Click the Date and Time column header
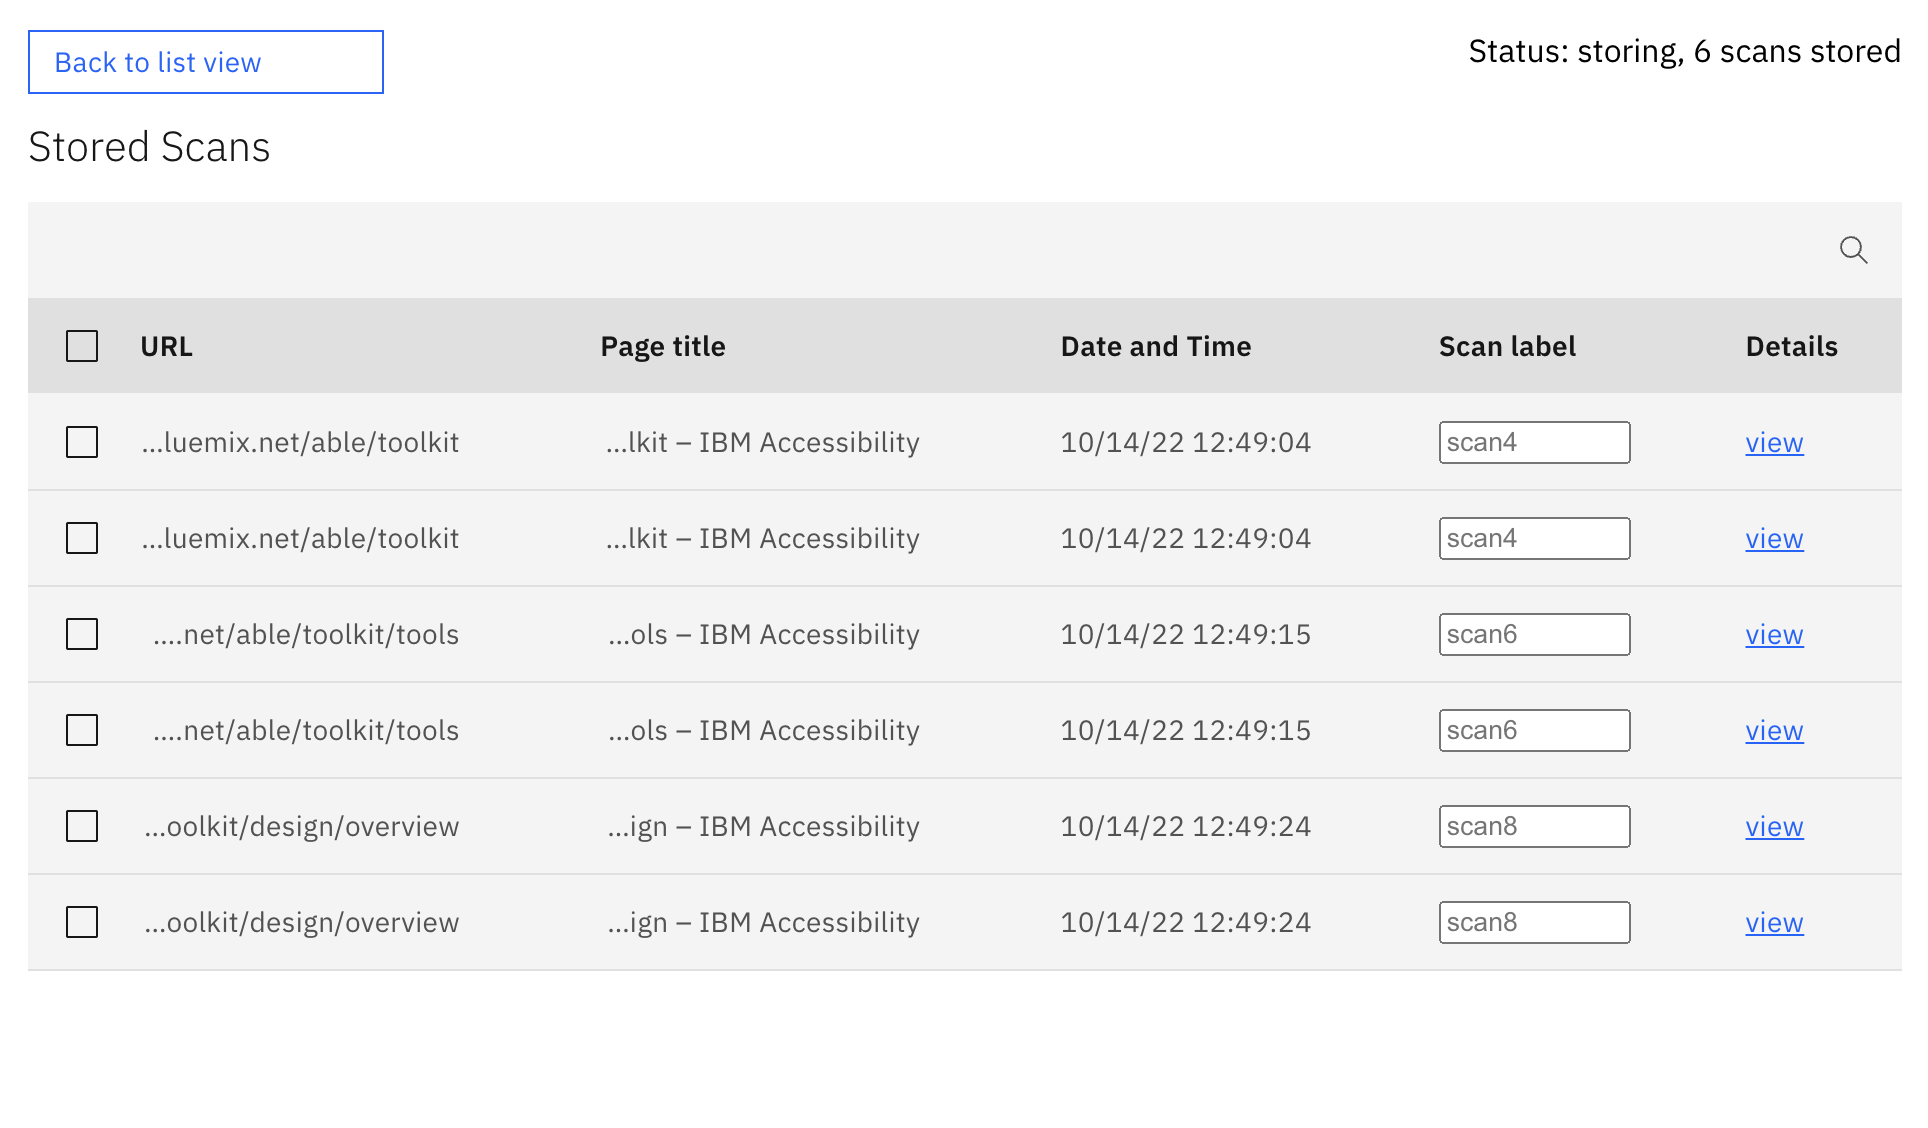Screen dimensions: 1928x1128 1155,345
